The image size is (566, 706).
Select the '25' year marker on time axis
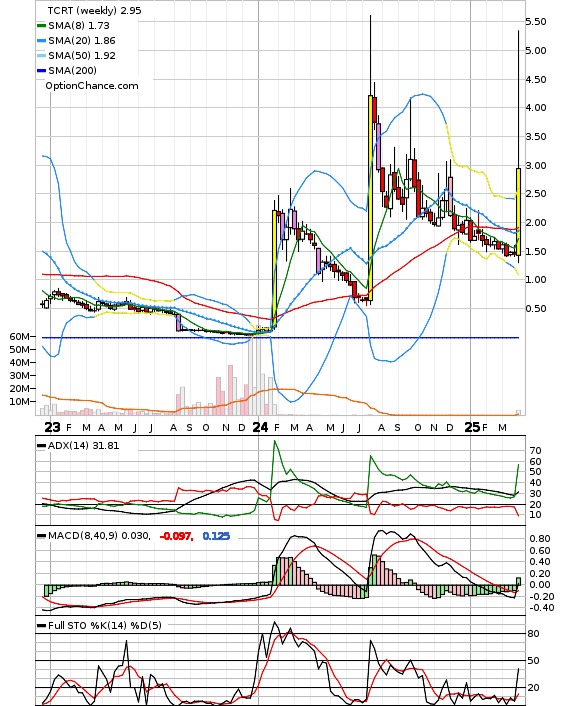pos(472,427)
